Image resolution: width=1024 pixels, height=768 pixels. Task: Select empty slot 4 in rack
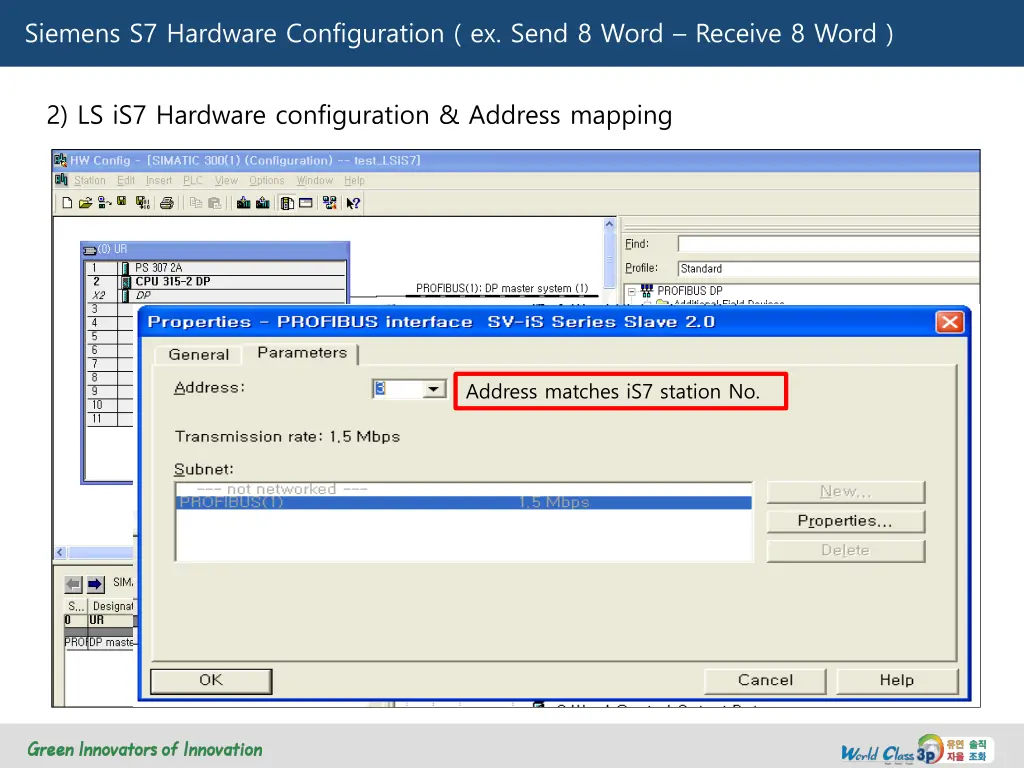click(110, 323)
